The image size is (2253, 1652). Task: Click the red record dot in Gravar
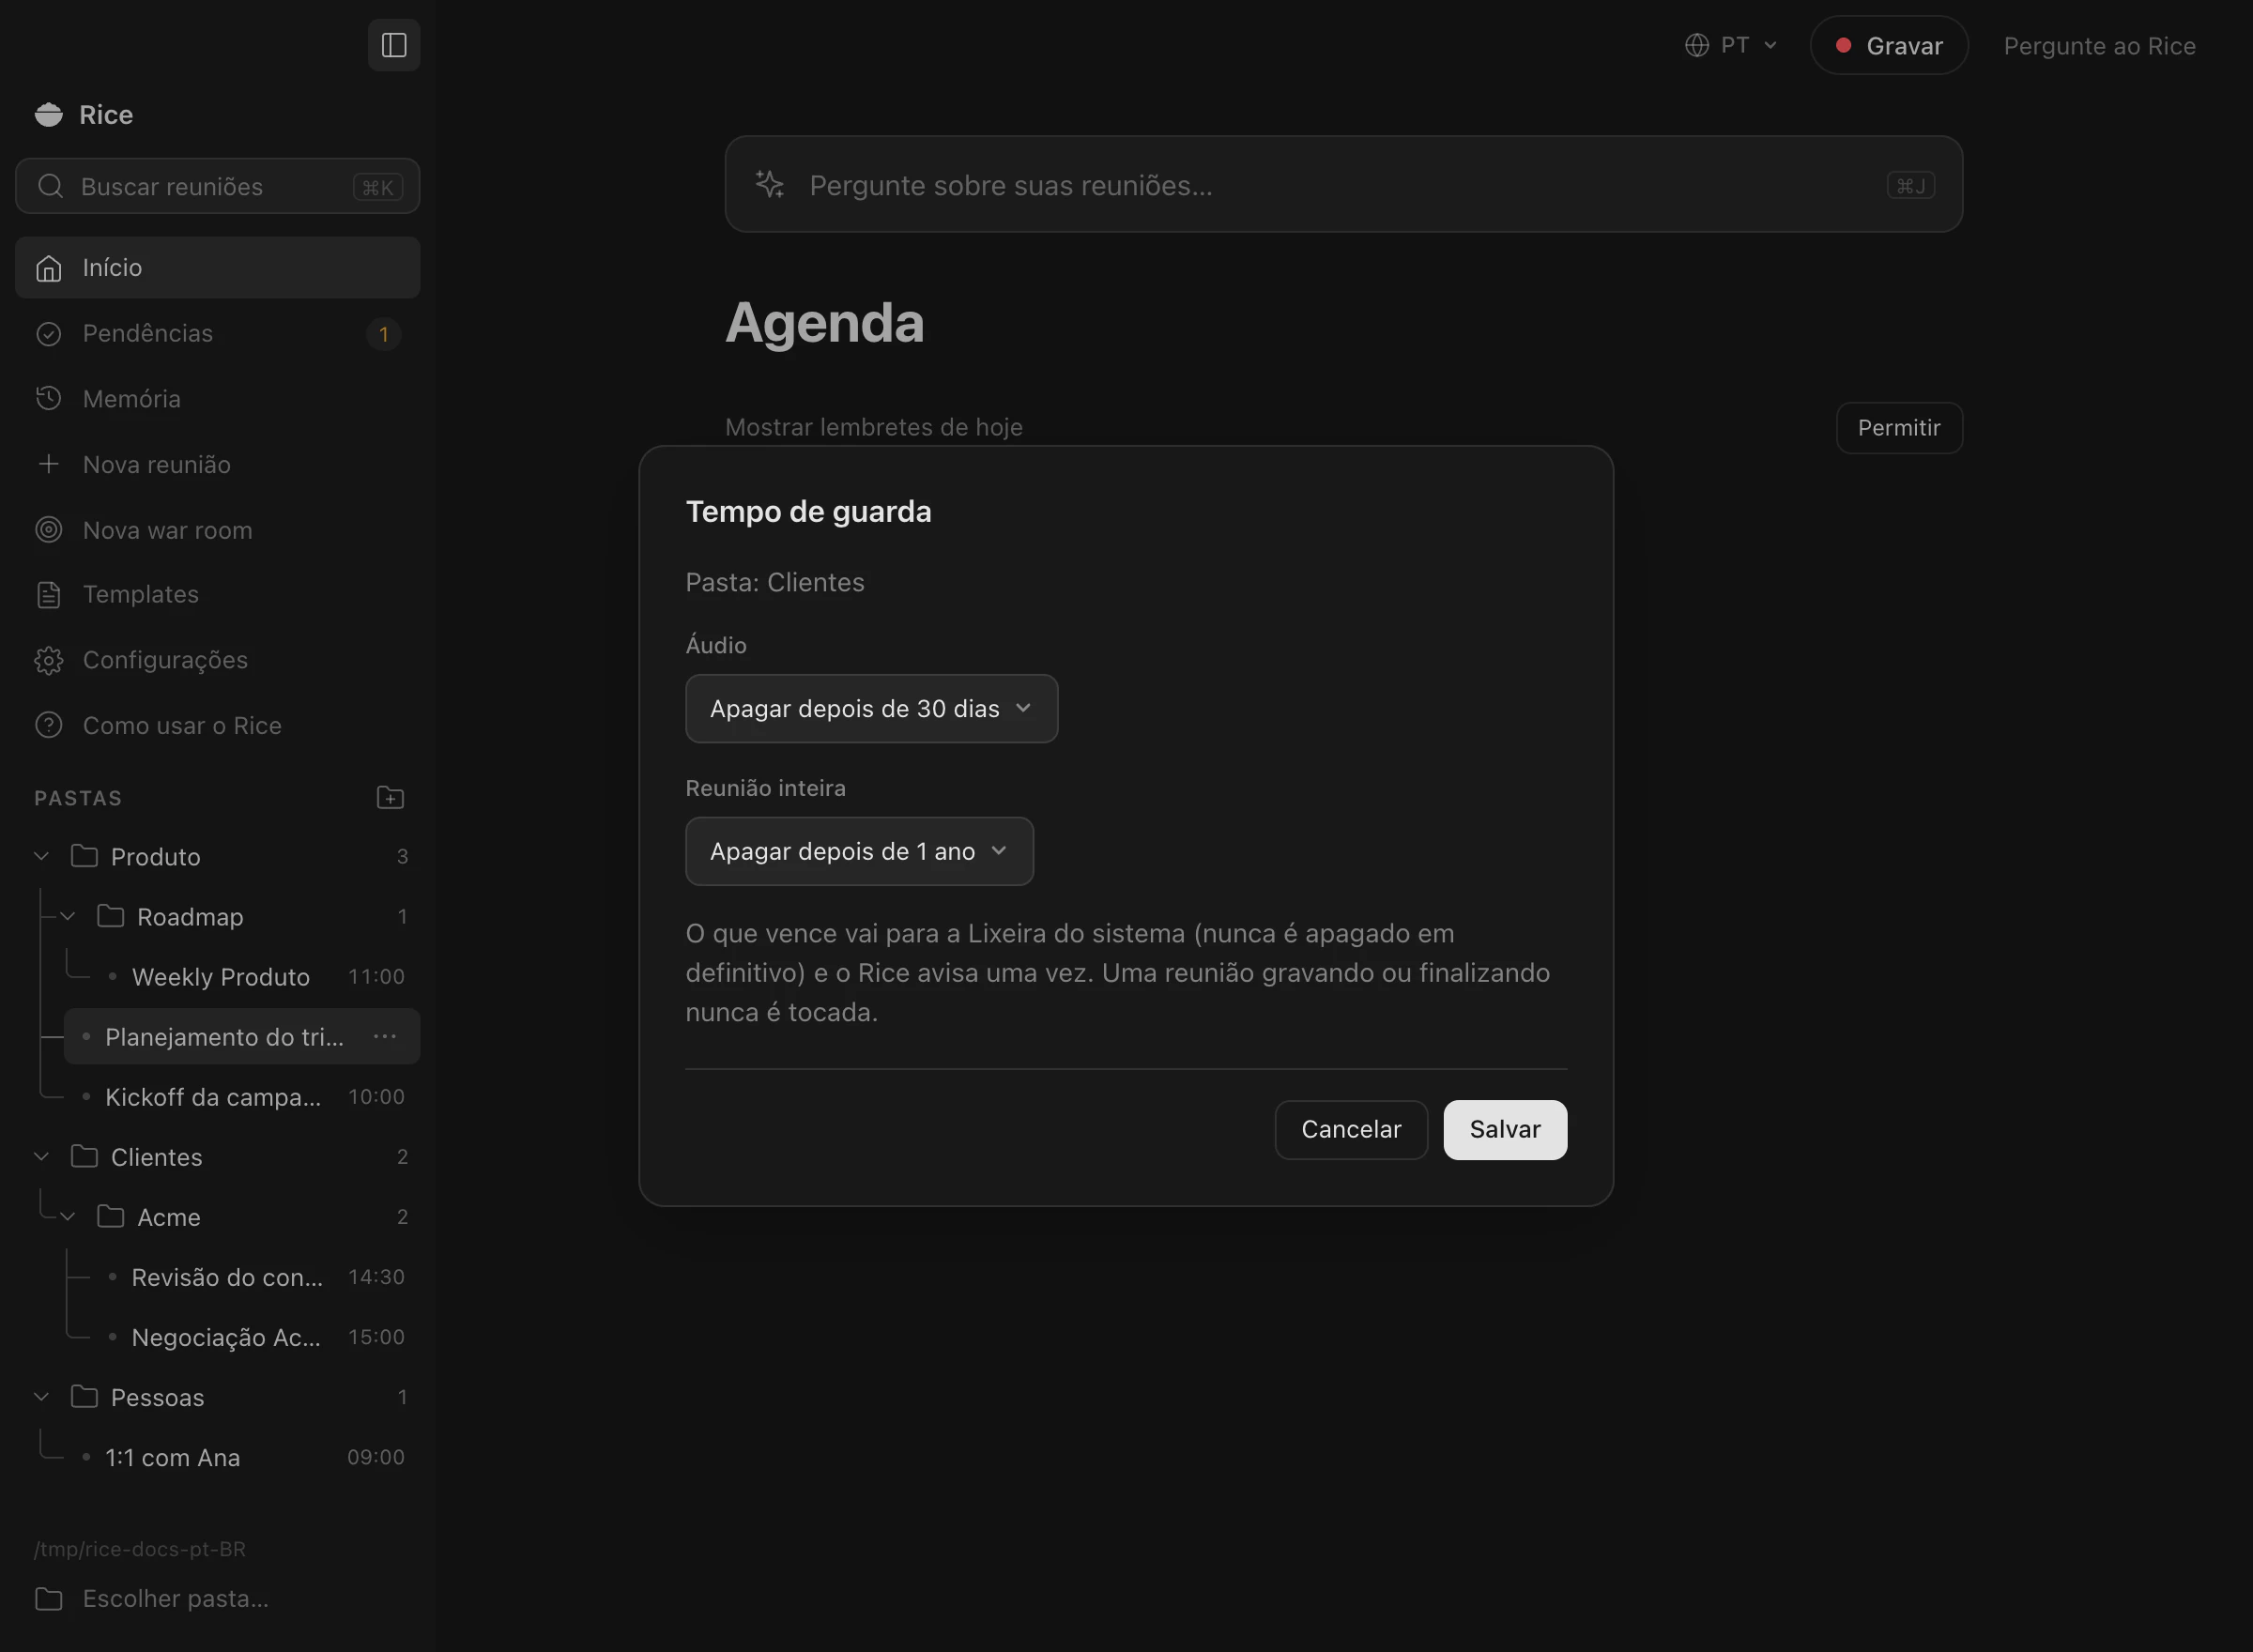pyautogui.click(x=1844, y=45)
